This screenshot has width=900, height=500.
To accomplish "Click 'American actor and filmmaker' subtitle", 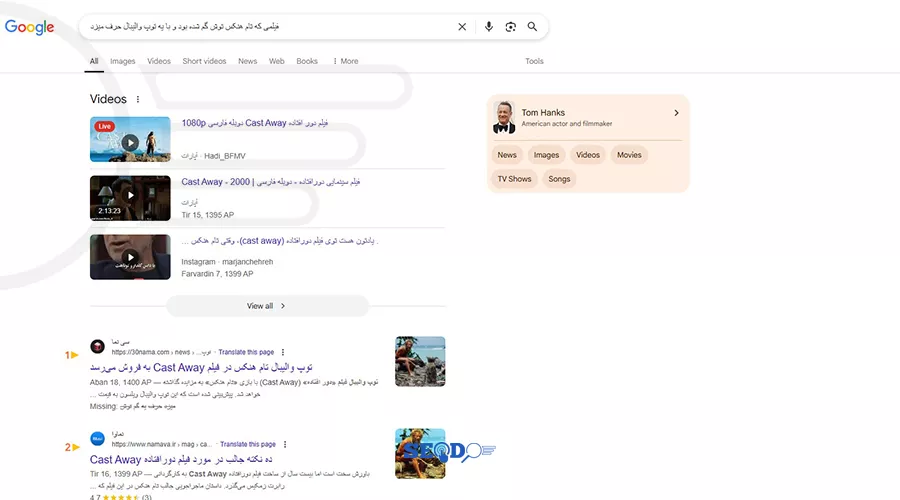I will point(567,124).
